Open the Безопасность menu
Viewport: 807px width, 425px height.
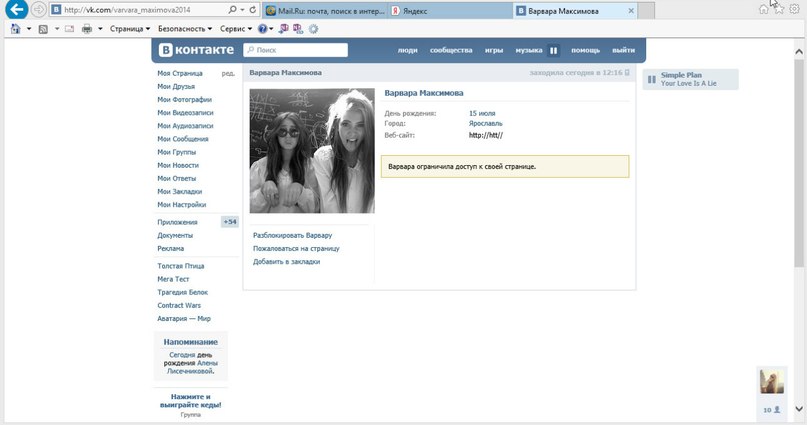pos(185,29)
